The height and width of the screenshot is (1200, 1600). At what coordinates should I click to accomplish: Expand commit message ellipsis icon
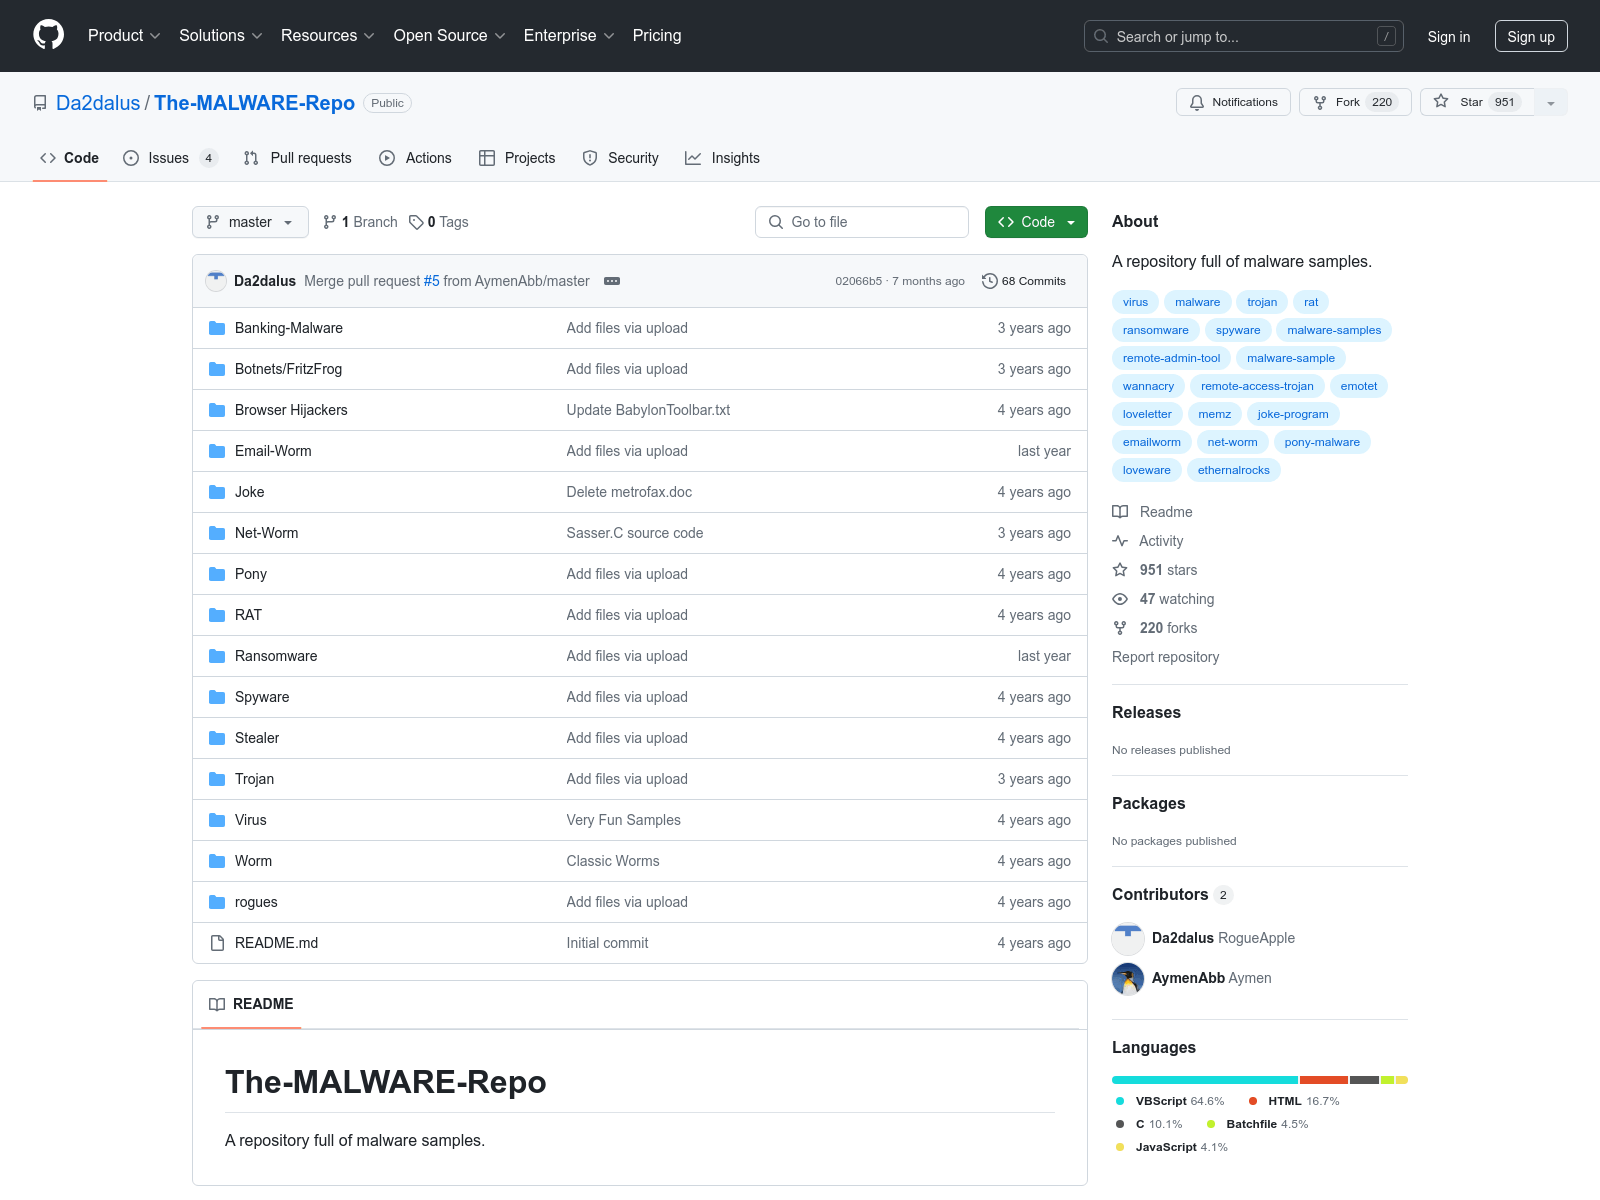[x=612, y=281]
